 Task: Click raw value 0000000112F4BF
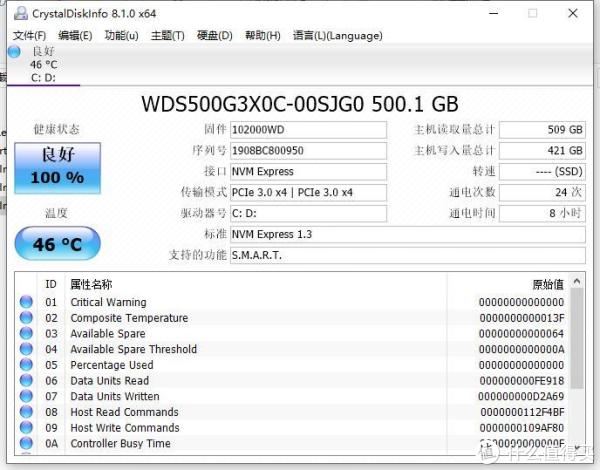click(522, 412)
